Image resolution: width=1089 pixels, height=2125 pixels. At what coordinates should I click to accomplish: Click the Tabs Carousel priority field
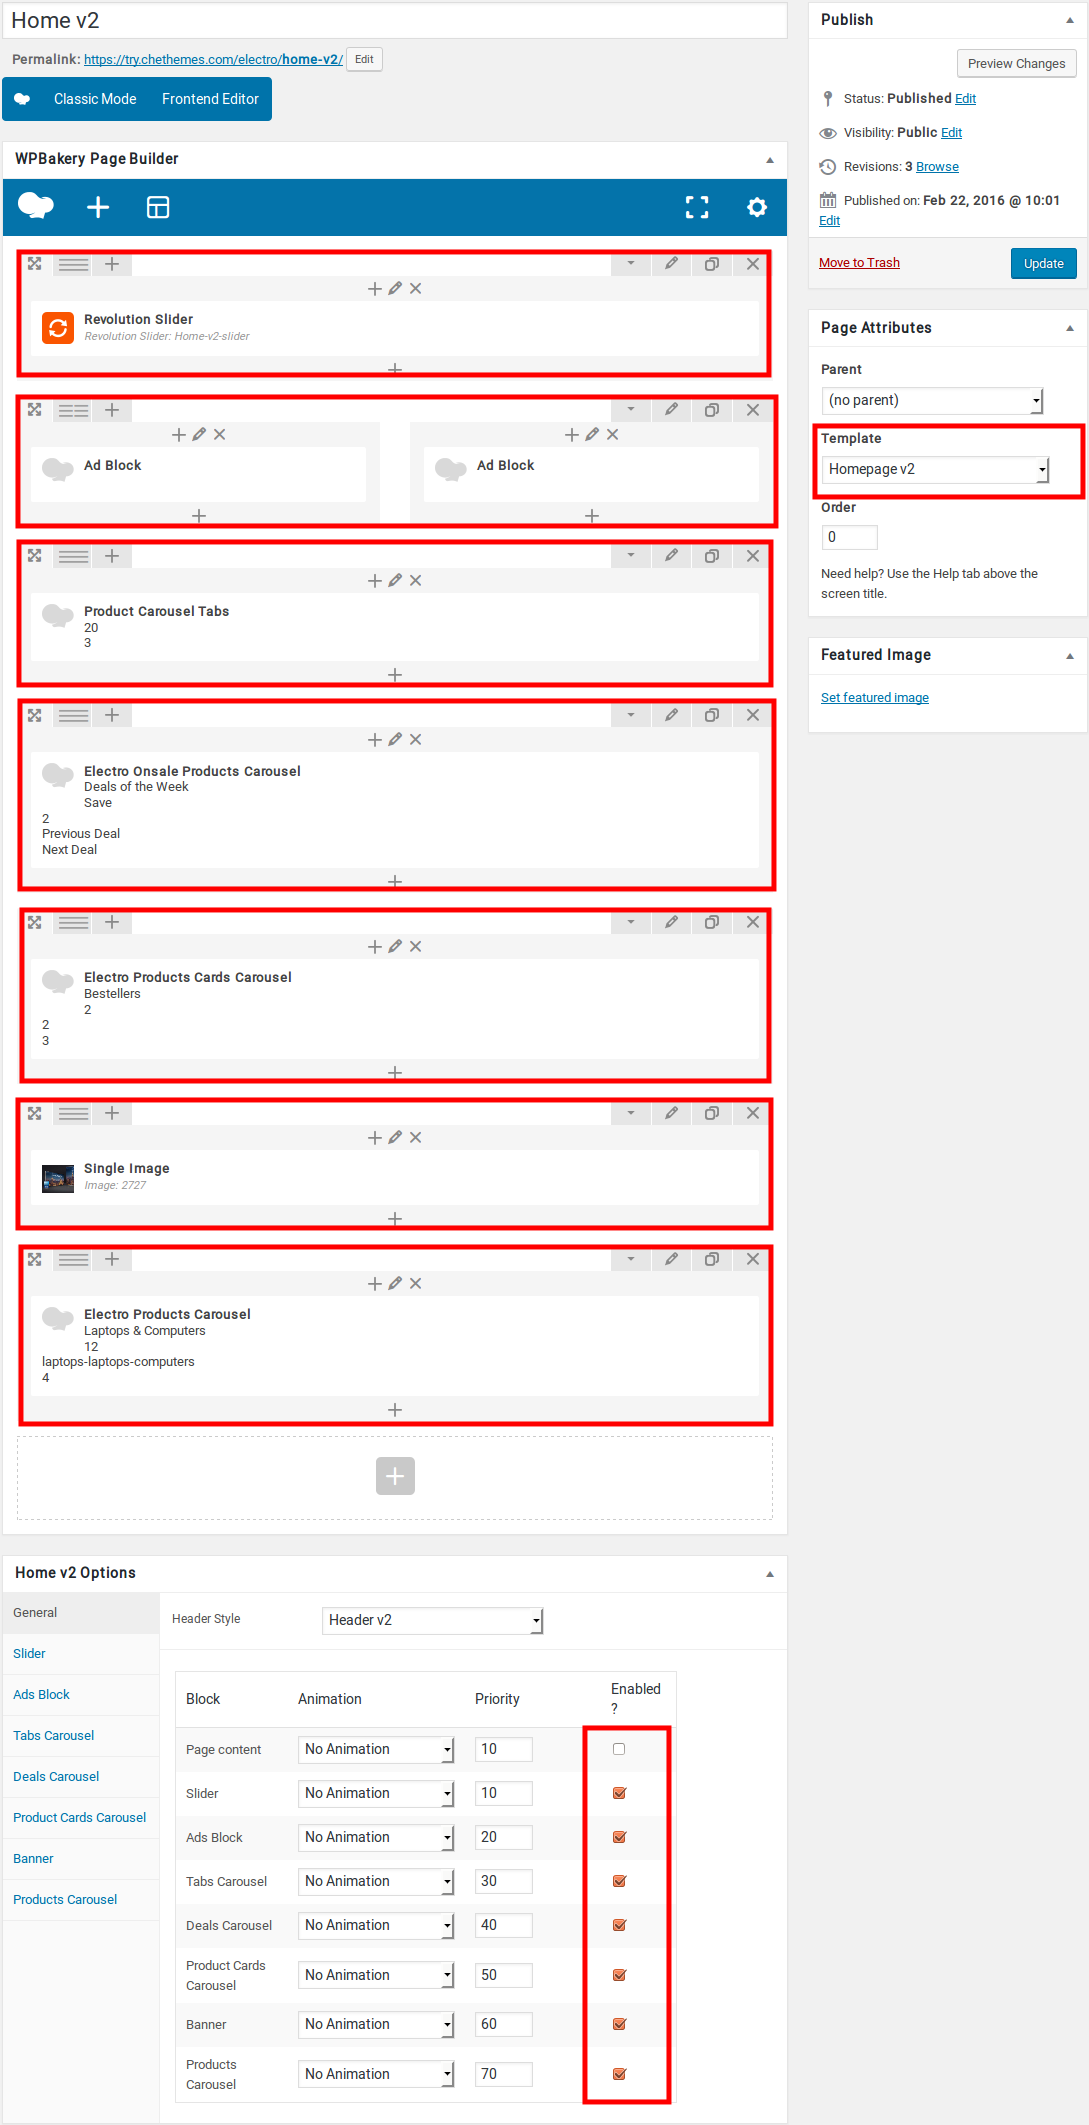pyautogui.click(x=503, y=1881)
